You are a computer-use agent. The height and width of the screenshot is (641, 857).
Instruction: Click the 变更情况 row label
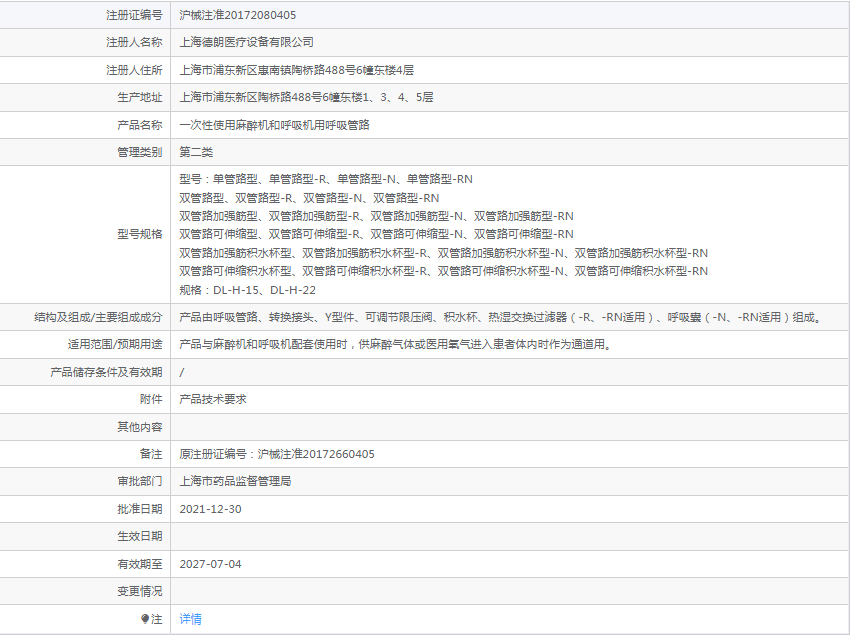pyautogui.click(x=139, y=591)
